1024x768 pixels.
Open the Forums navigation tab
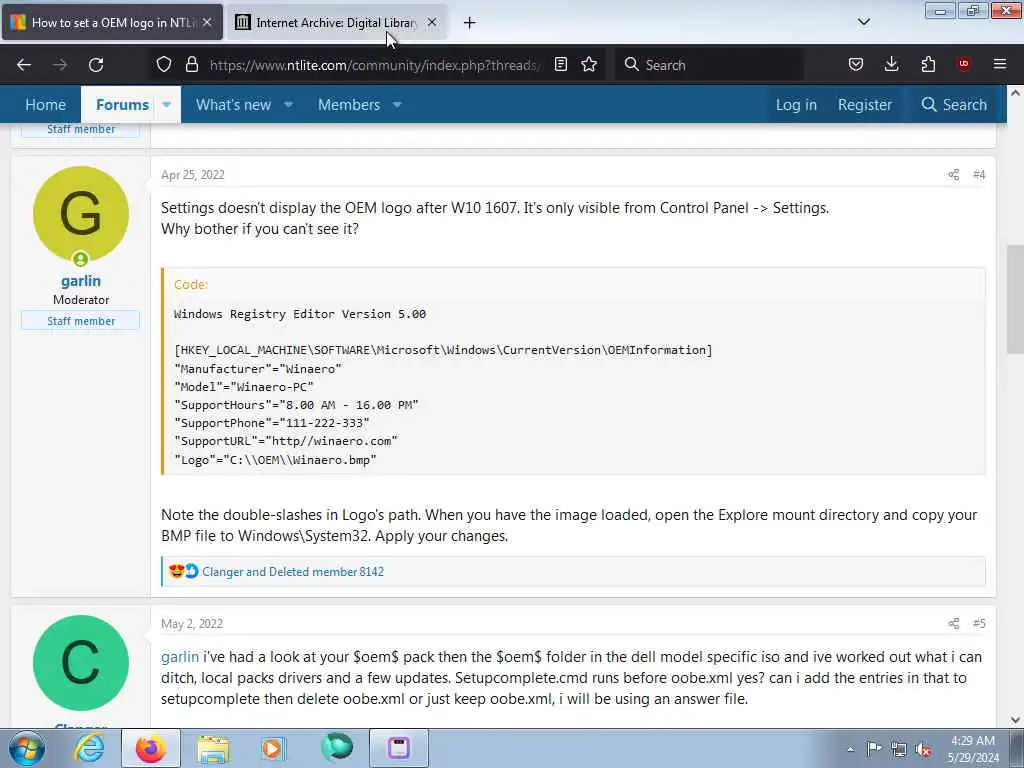click(x=122, y=104)
